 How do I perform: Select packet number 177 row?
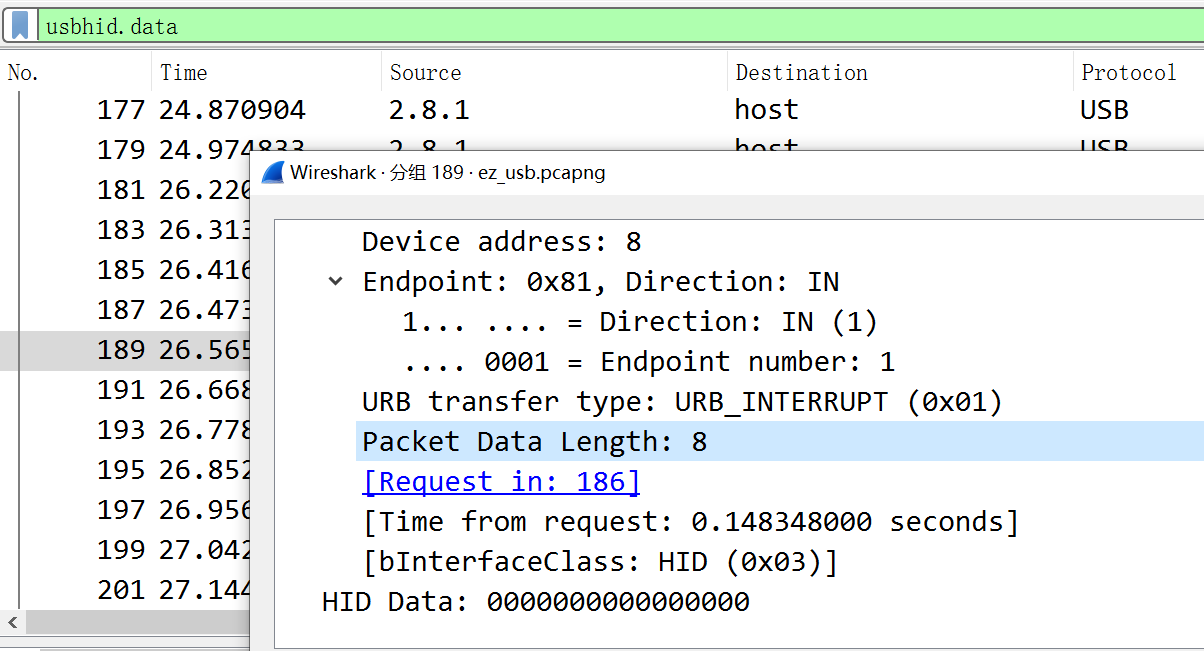[x=120, y=110]
